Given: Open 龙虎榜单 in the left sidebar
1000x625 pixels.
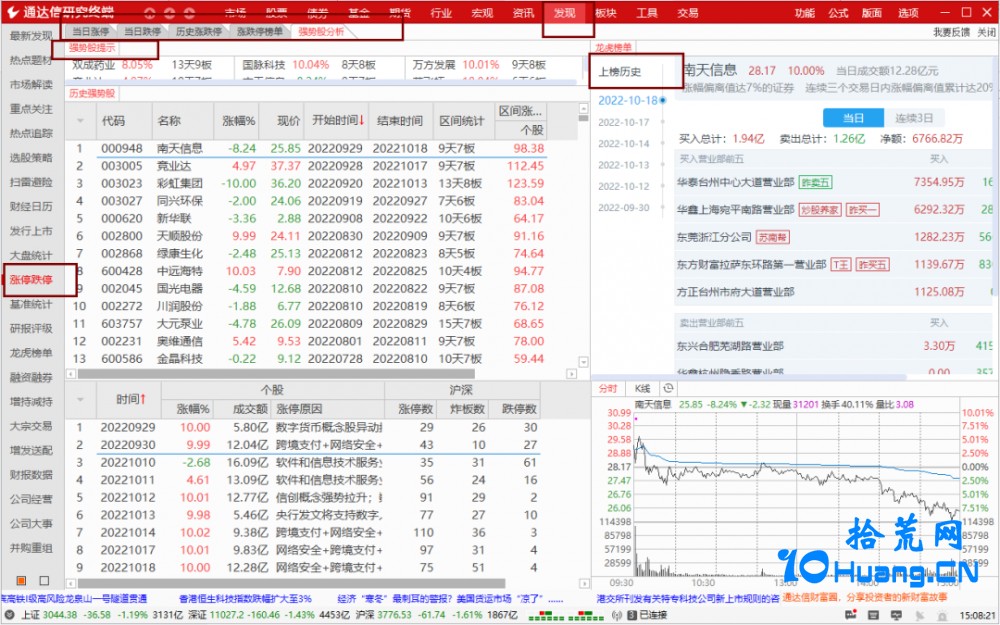Looking at the screenshot, I should click(31, 353).
